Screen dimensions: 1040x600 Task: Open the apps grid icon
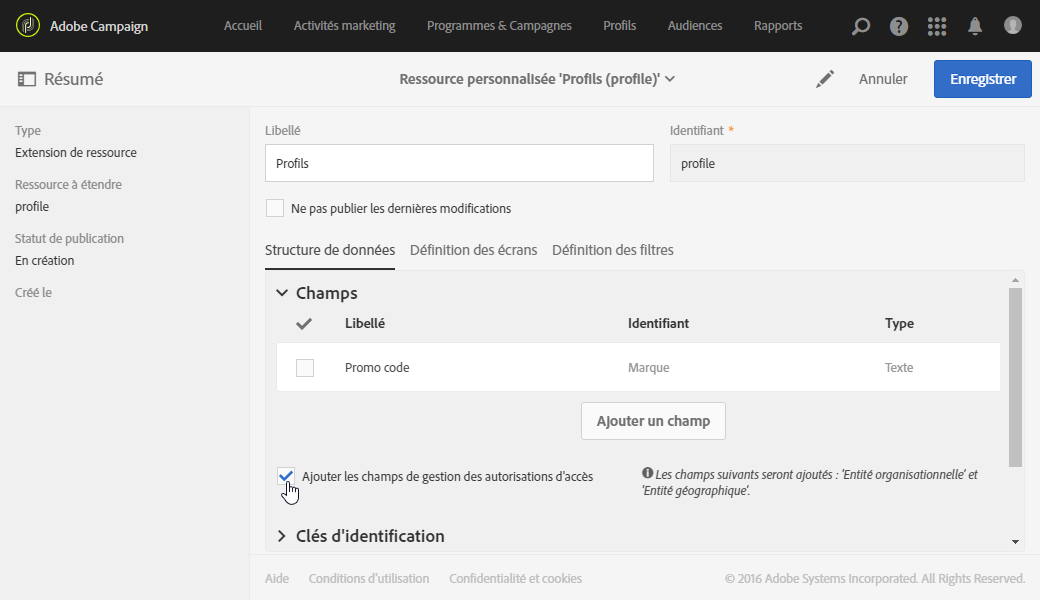[x=937, y=26]
